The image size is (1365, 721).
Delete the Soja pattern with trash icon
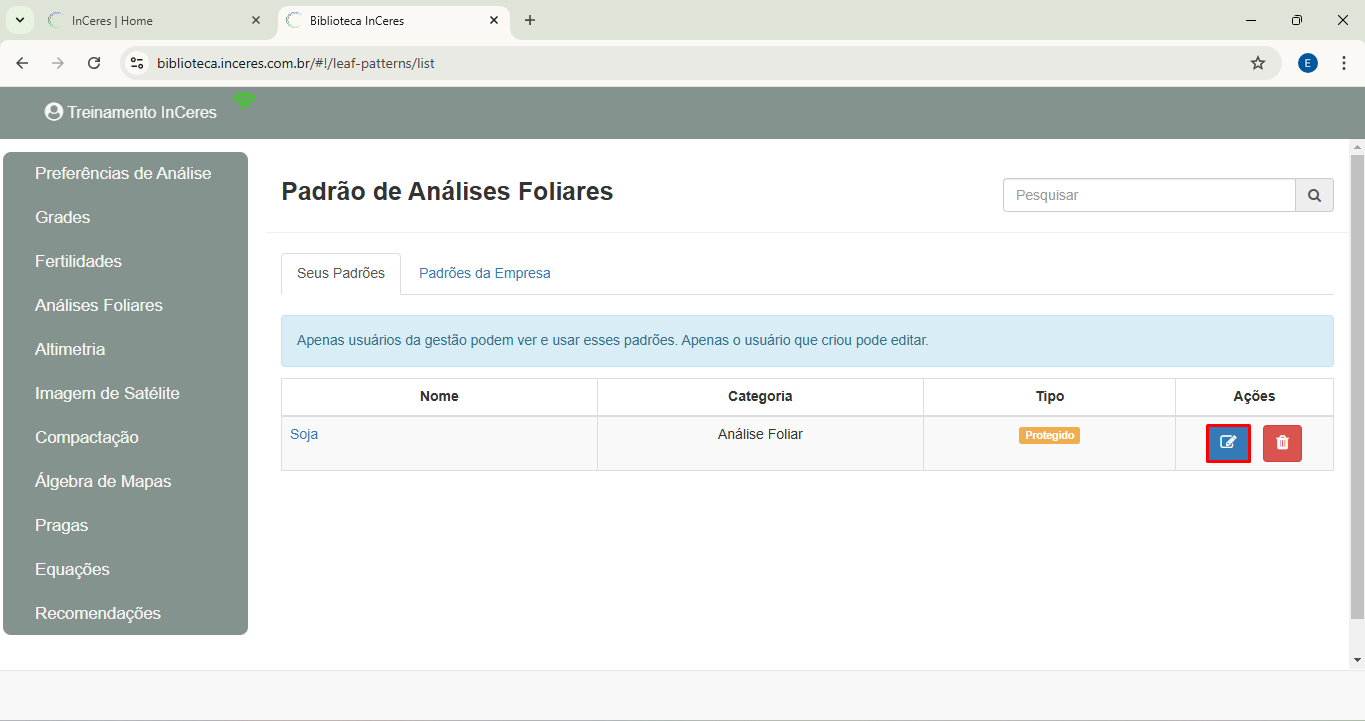tap(1282, 443)
